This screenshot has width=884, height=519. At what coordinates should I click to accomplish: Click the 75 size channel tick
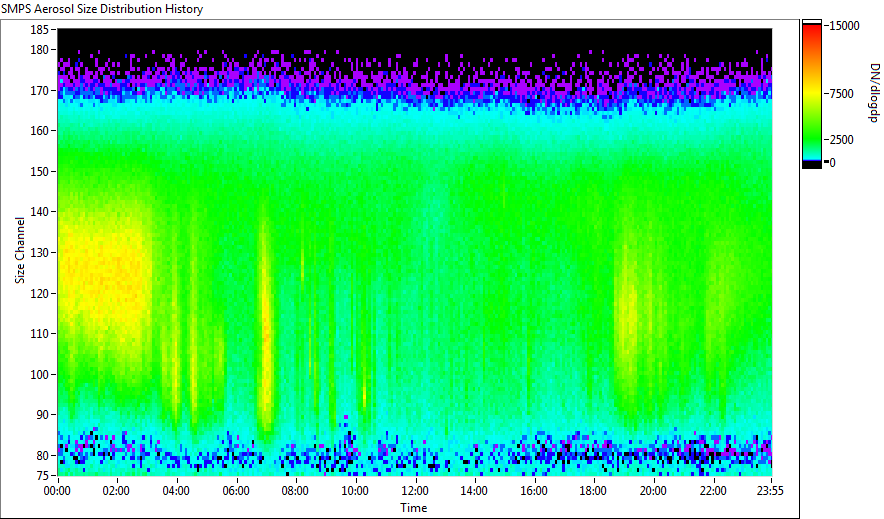tap(42, 476)
